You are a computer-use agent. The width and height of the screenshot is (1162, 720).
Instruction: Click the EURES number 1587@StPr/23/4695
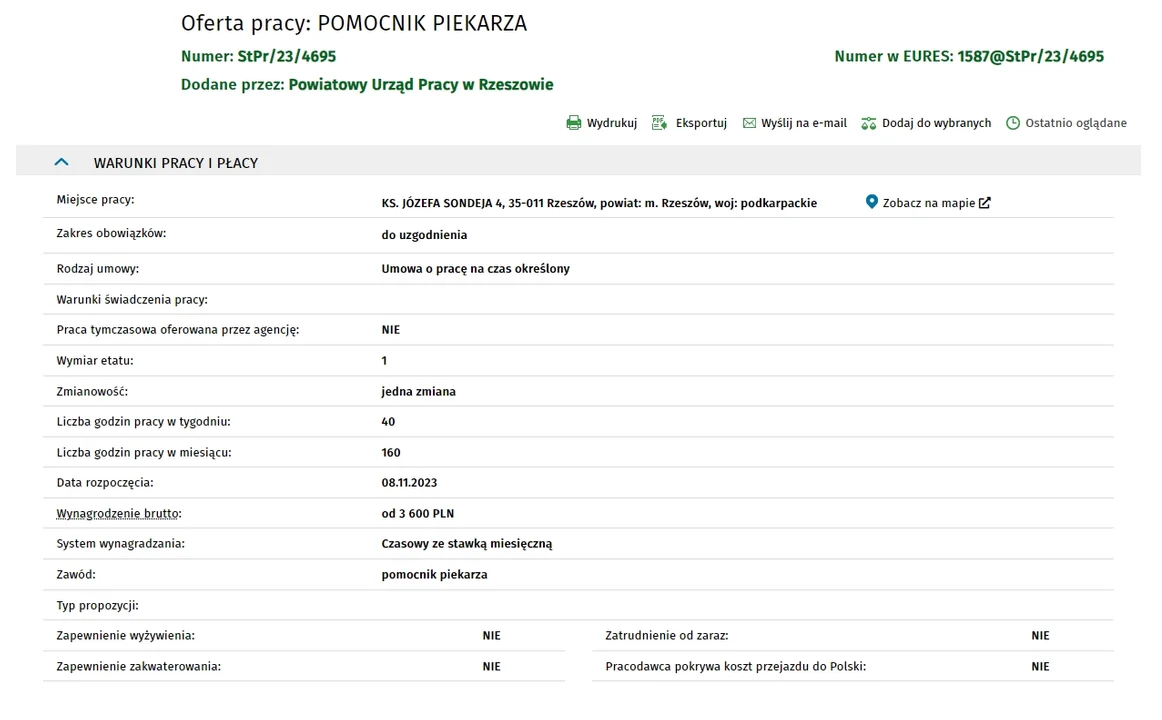tap(1031, 56)
